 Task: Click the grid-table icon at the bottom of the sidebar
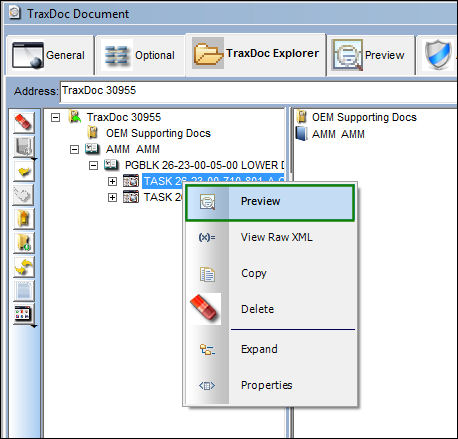click(x=24, y=314)
